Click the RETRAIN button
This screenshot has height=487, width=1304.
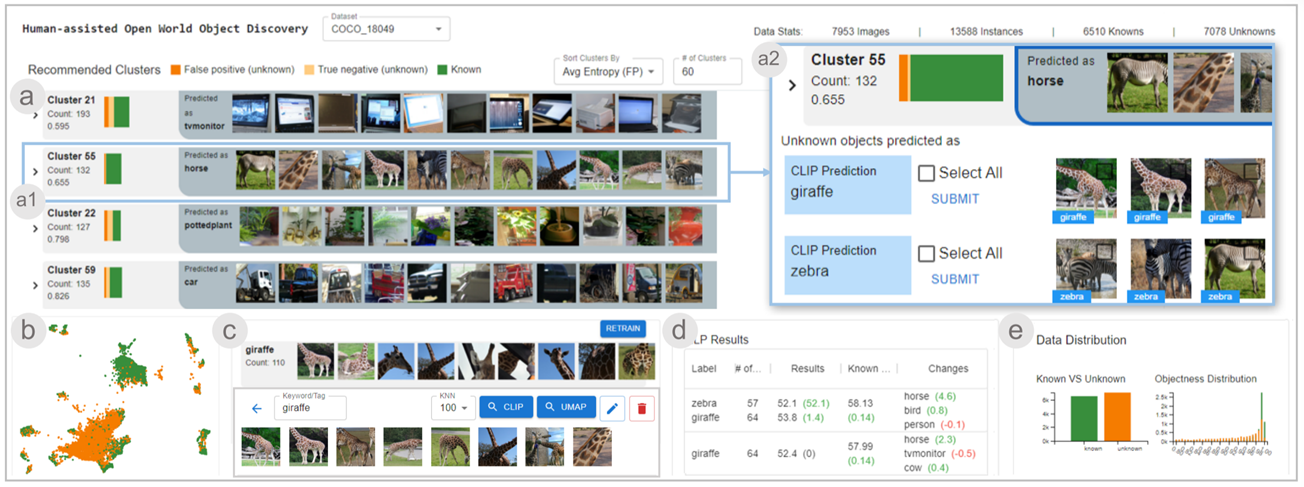click(x=622, y=329)
